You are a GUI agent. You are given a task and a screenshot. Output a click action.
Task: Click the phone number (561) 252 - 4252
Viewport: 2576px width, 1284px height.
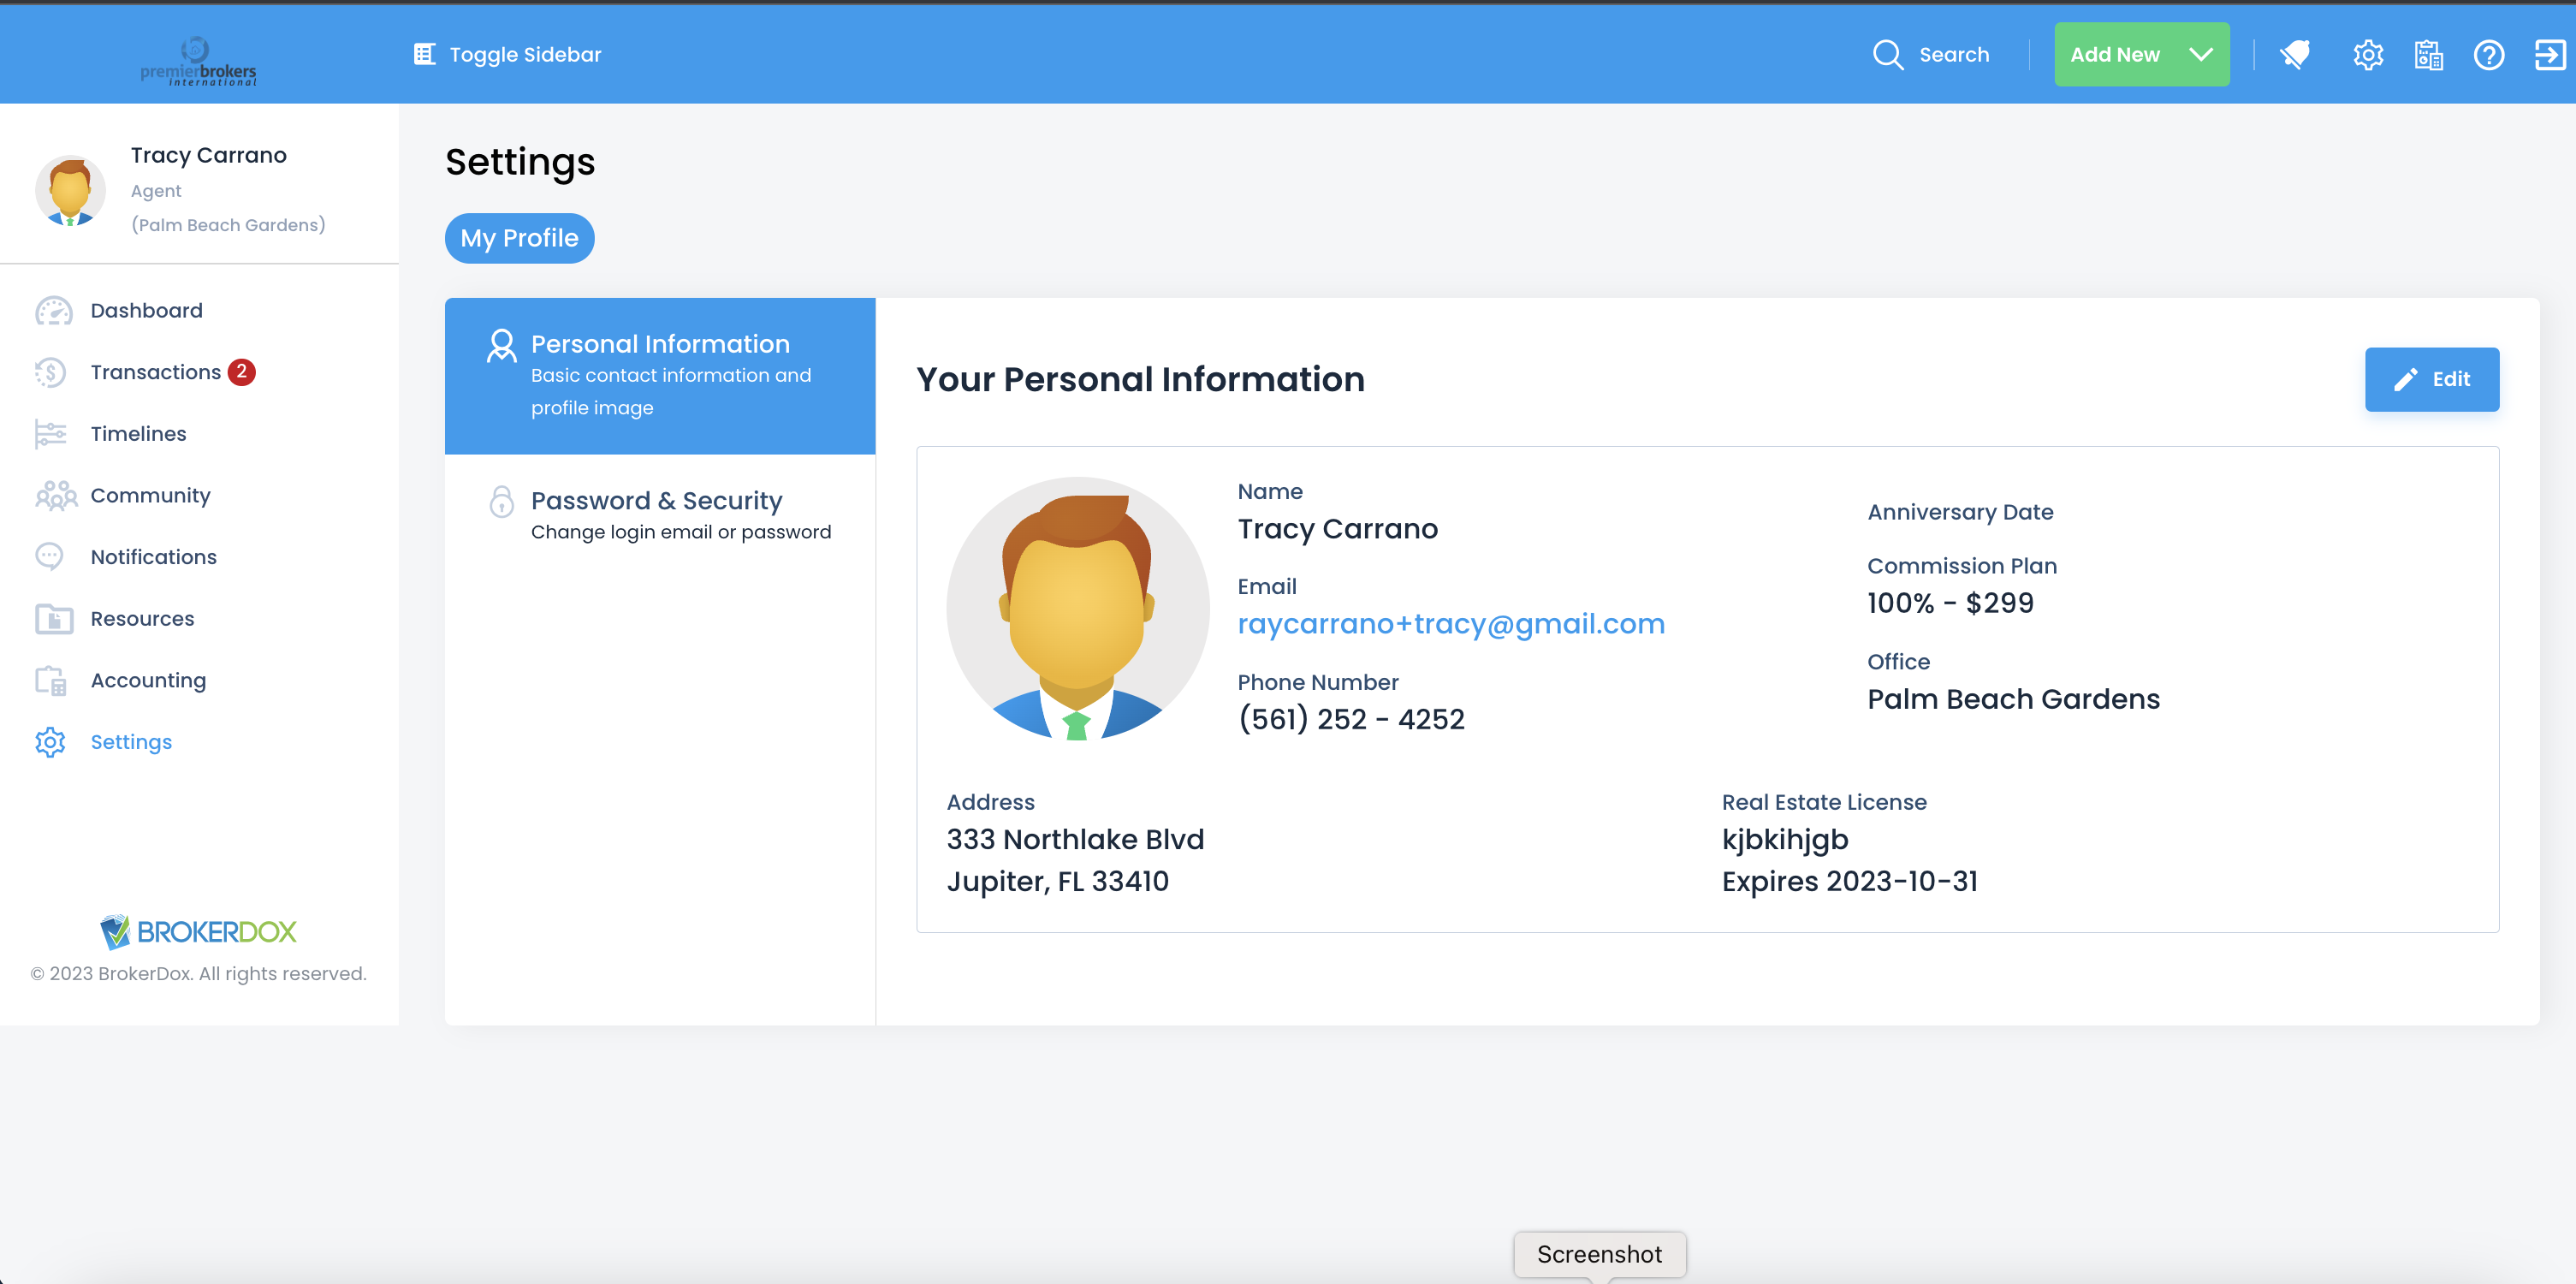point(1351,719)
